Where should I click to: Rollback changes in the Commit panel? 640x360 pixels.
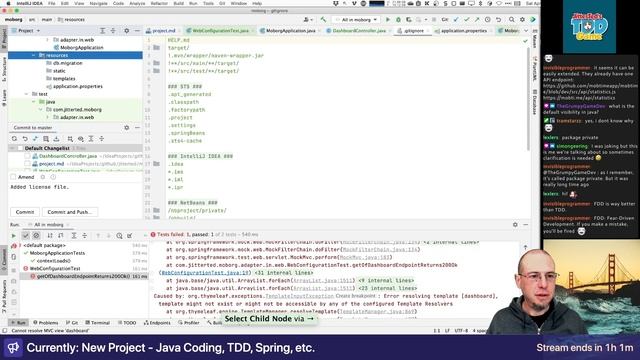tap(25, 139)
